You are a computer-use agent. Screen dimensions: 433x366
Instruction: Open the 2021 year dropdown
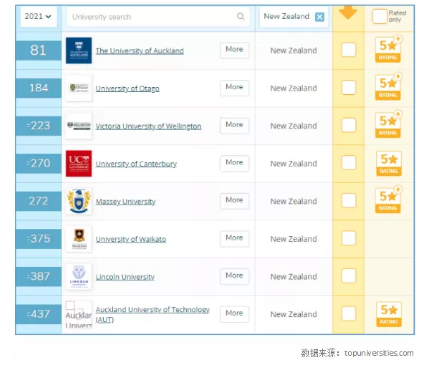coord(38,16)
